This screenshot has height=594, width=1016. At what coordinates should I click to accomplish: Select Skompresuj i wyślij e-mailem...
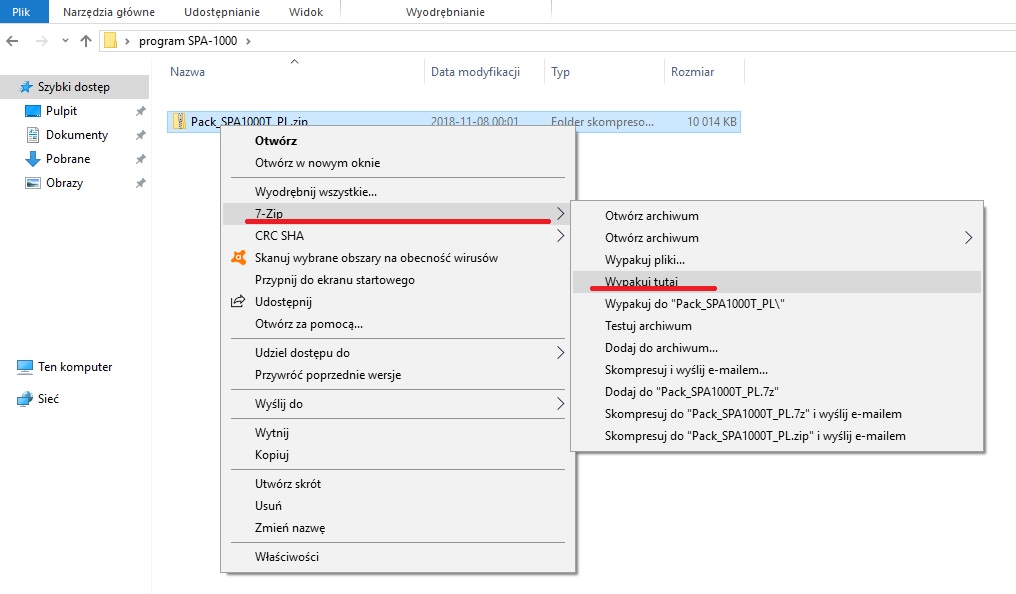[686, 370]
